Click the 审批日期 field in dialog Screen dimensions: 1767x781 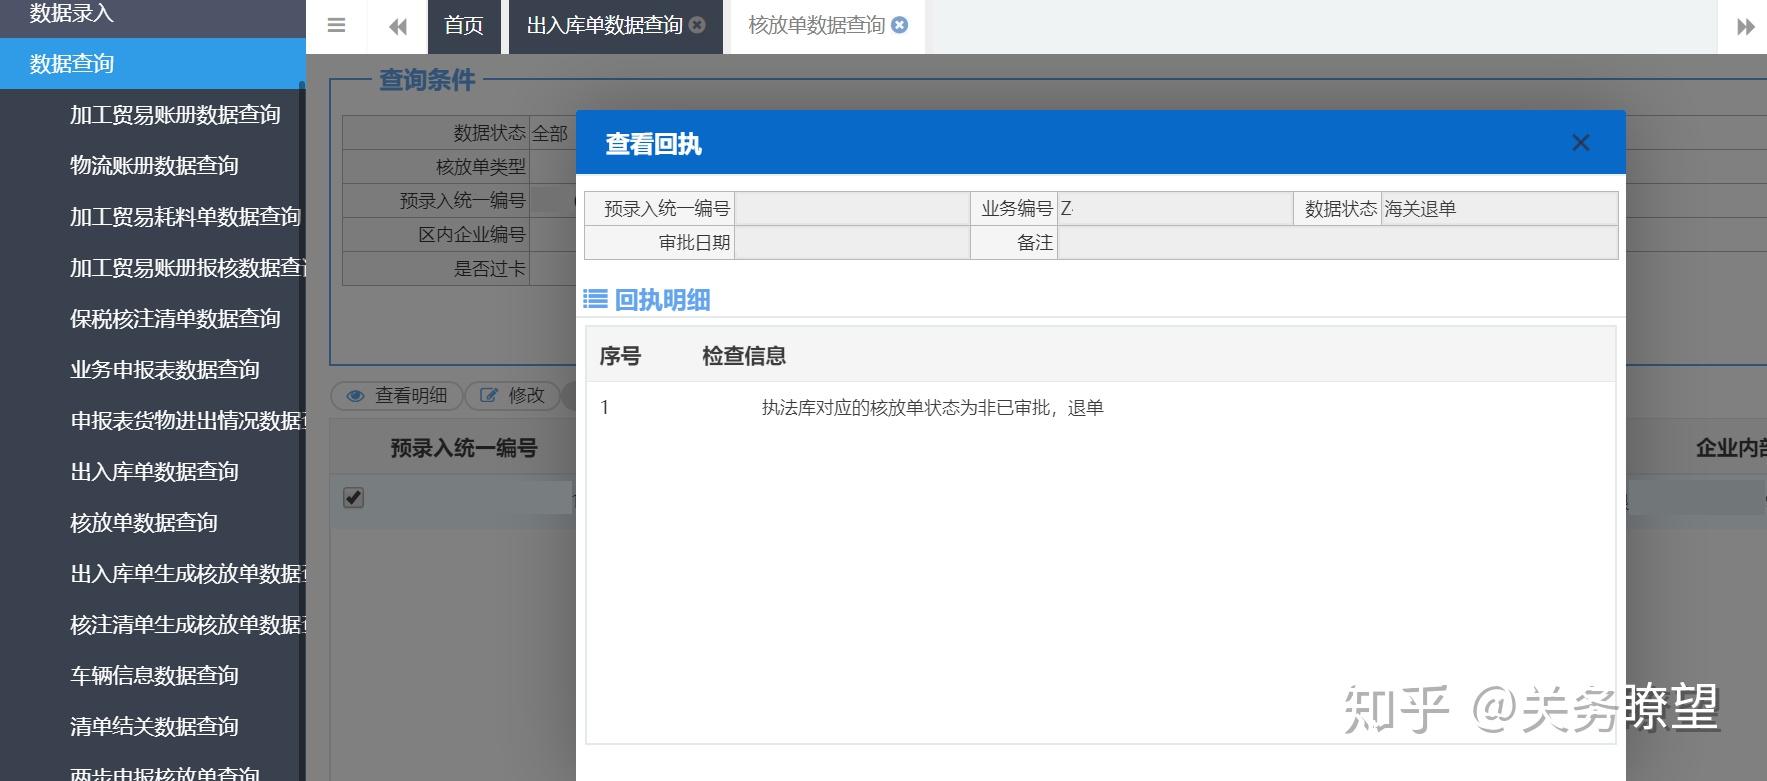coord(852,242)
